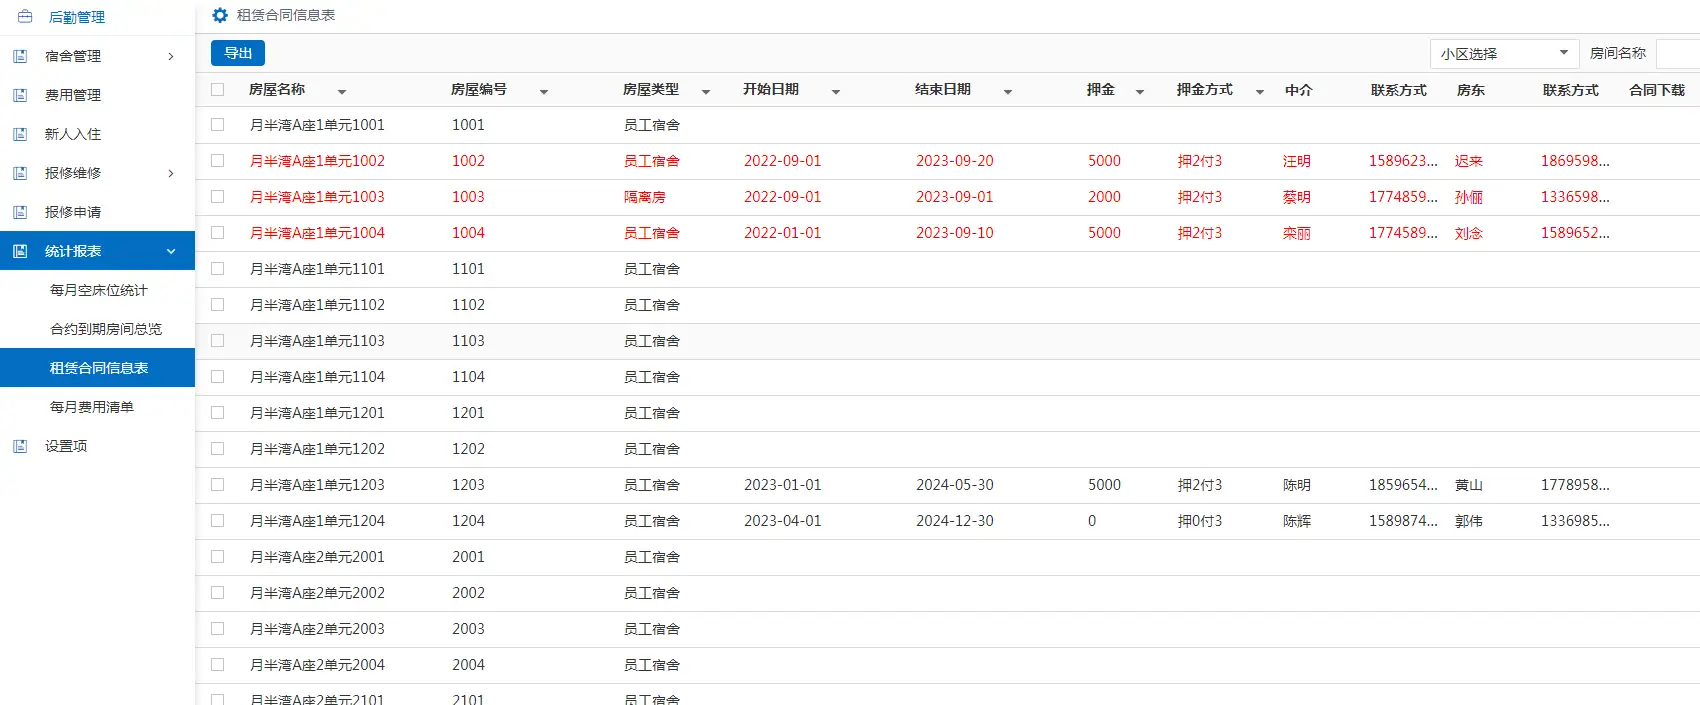This screenshot has height=705, width=1700.
Task: Click the 报修维修 sidebar icon
Action: [x=20, y=173]
